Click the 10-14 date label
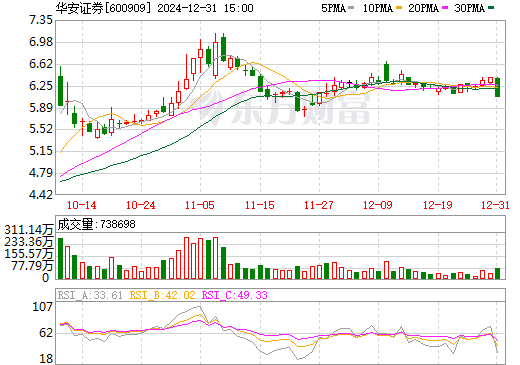Viewport: 520px width, 365px height. tap(82, 205)
